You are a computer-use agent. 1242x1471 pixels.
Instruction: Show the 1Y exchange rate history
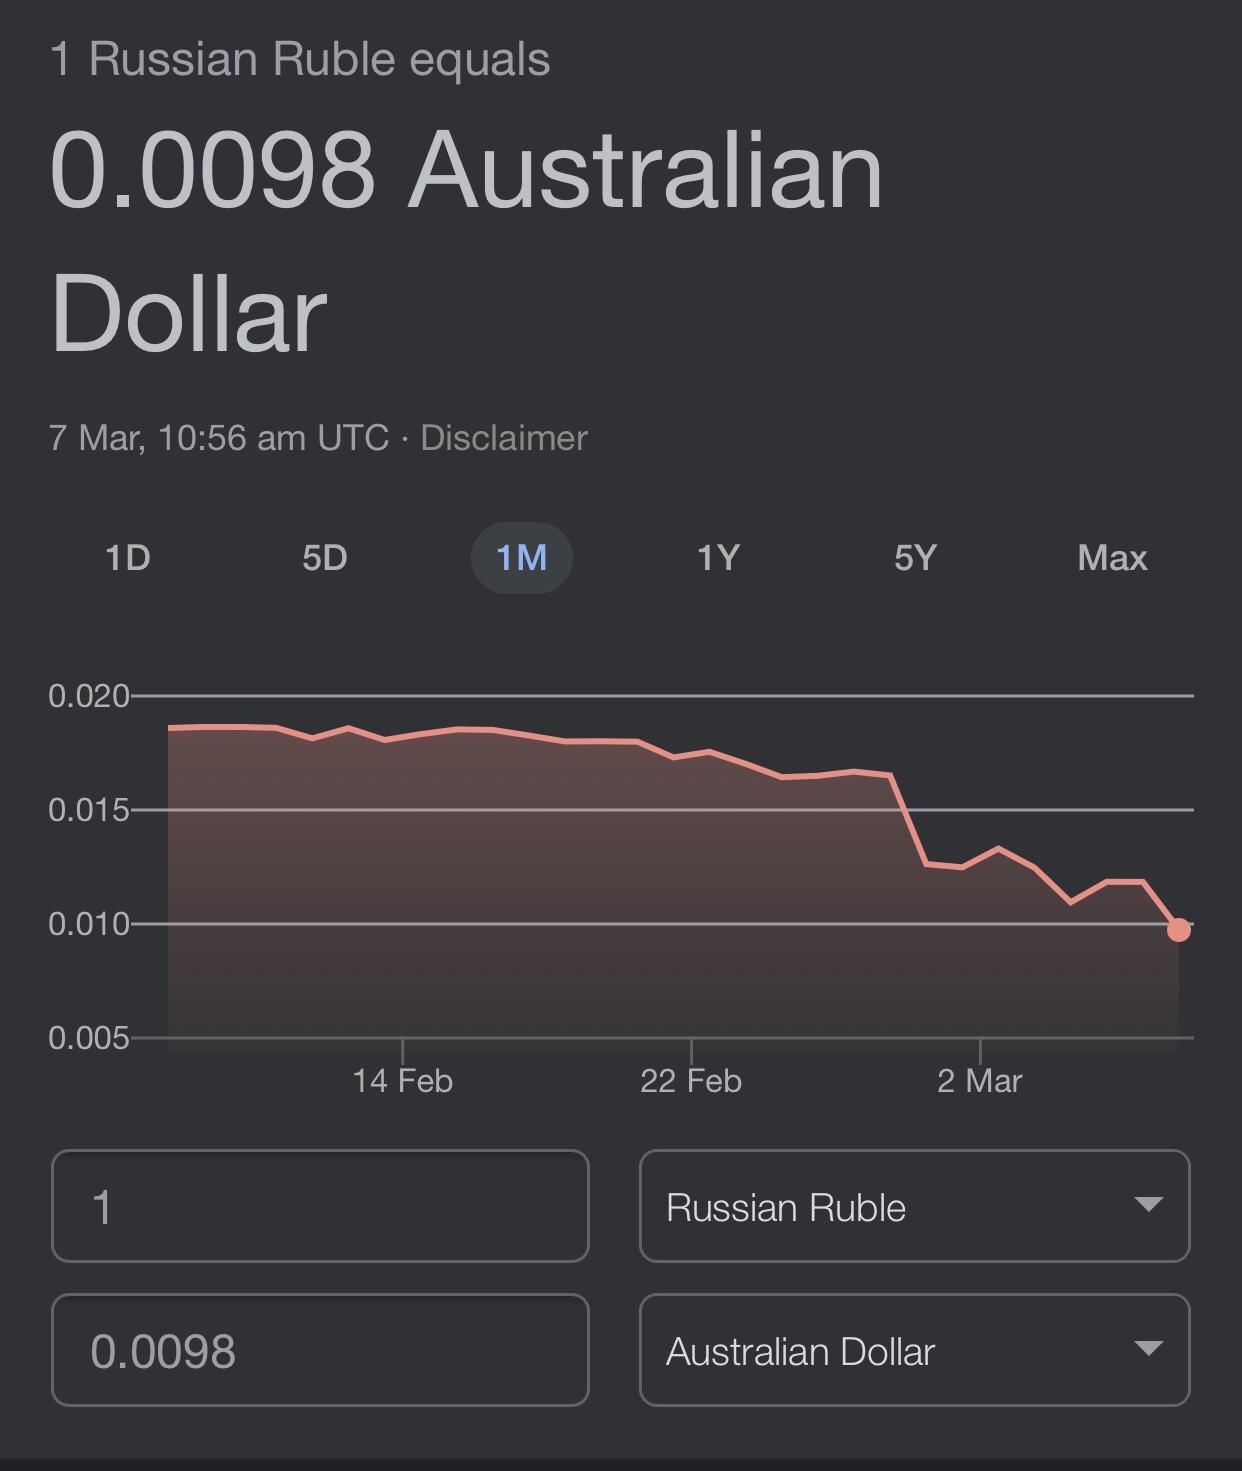[718, 557]
